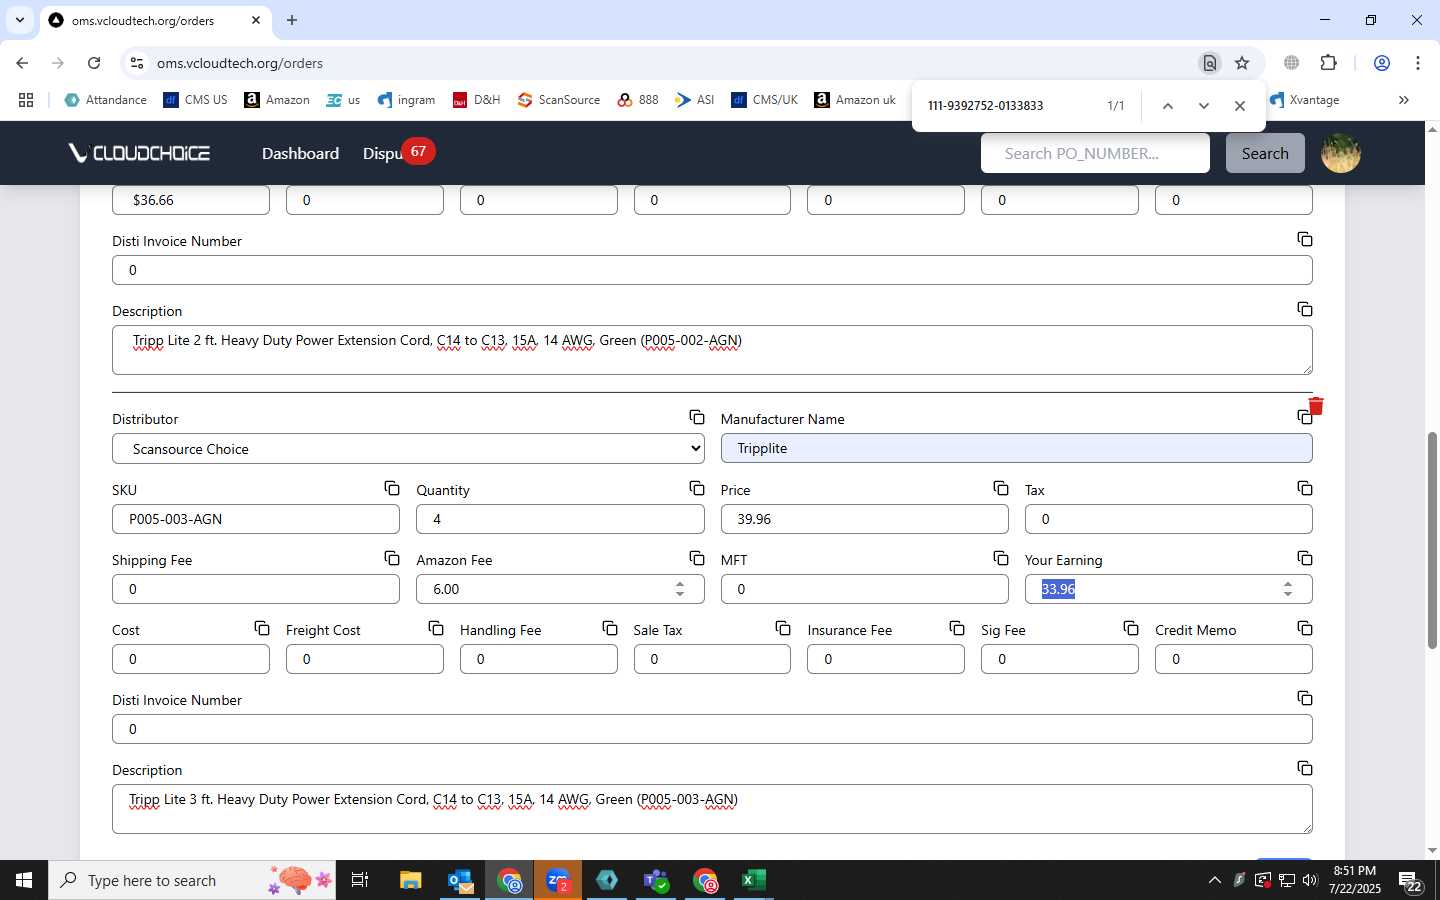
Task: Click the browser address bar URL
Action: 240,63
